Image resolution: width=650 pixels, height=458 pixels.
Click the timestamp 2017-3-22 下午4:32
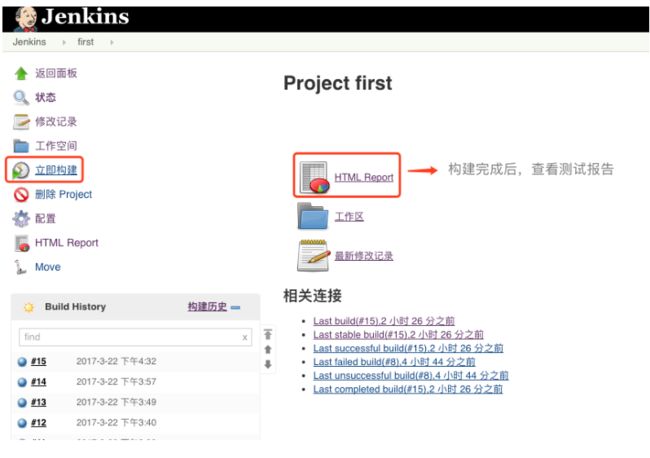(116, 361)
